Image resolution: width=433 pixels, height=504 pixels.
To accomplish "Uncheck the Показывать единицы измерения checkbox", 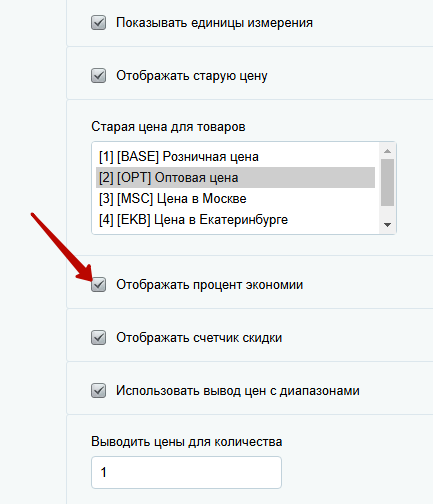I will click(98, 23).
